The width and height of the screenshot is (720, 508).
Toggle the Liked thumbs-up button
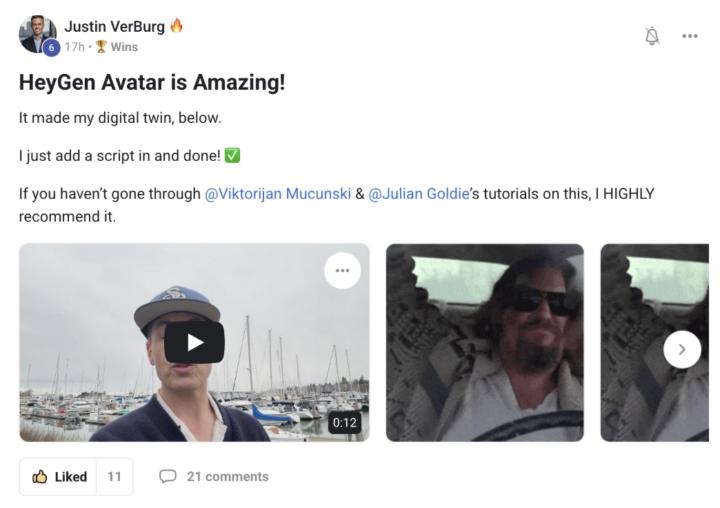tap(58, 477)
